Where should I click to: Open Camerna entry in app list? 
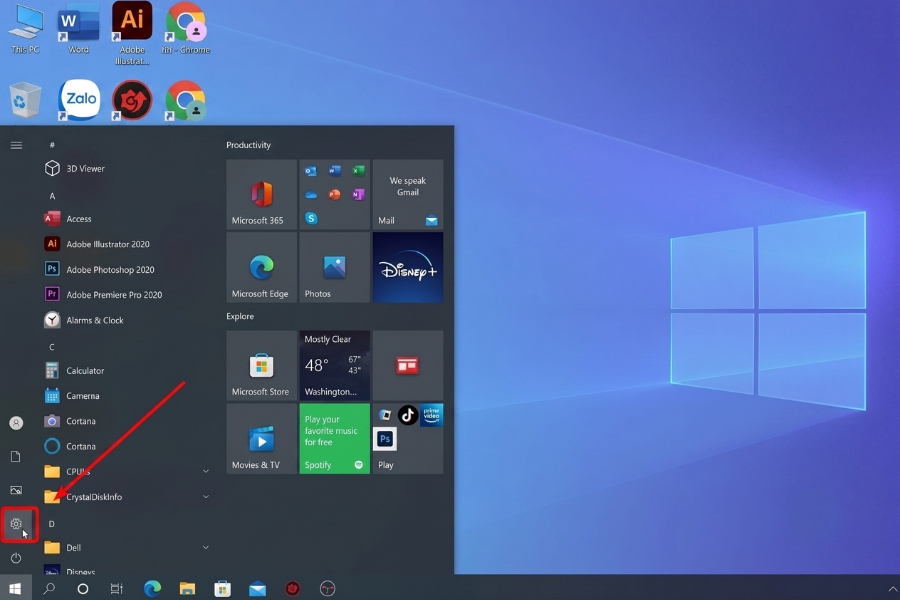tap(126, 396)
